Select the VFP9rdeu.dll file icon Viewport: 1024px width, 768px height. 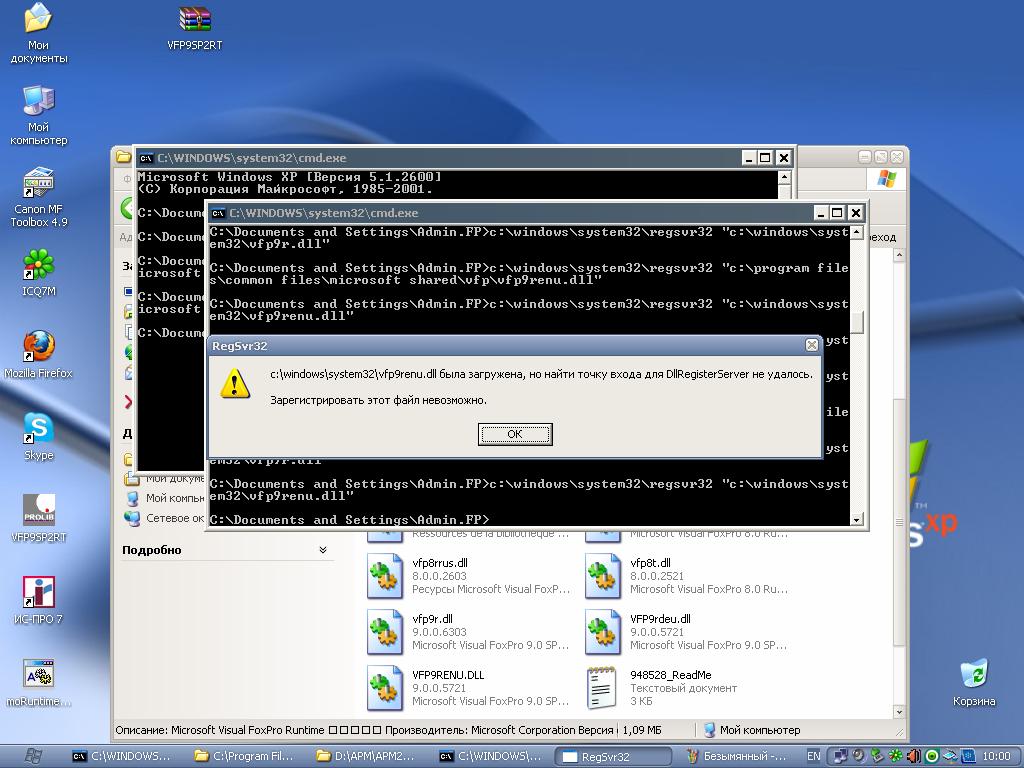[x=603, y=632]
